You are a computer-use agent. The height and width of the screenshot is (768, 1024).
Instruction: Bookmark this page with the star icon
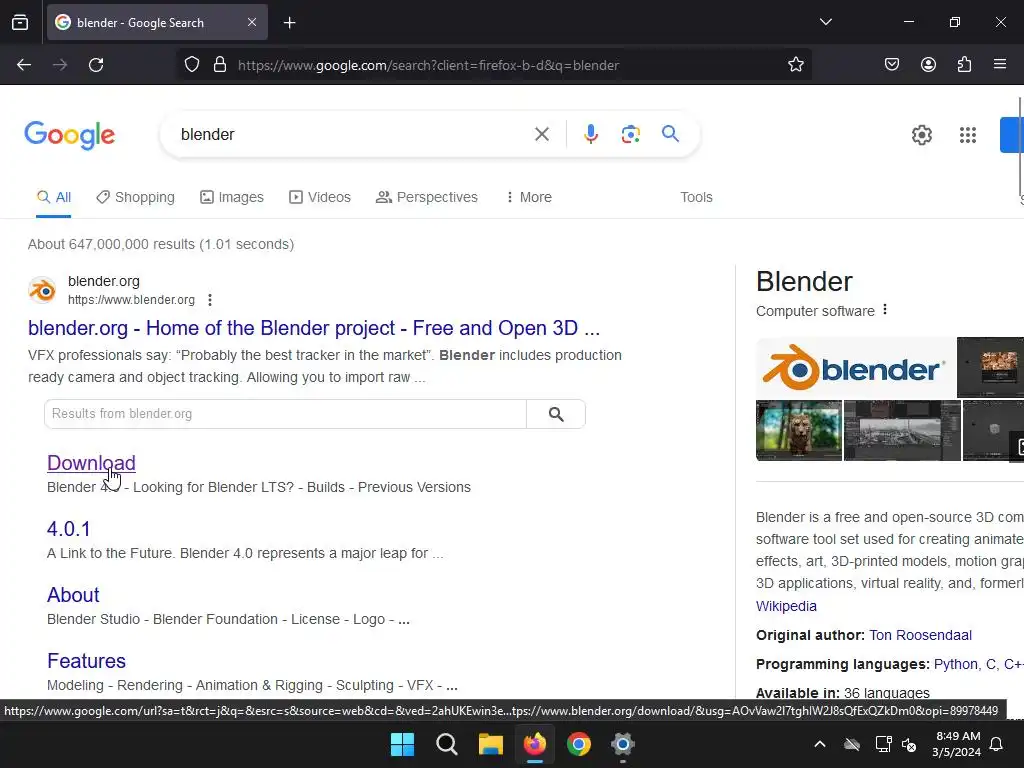coord(795,65)
